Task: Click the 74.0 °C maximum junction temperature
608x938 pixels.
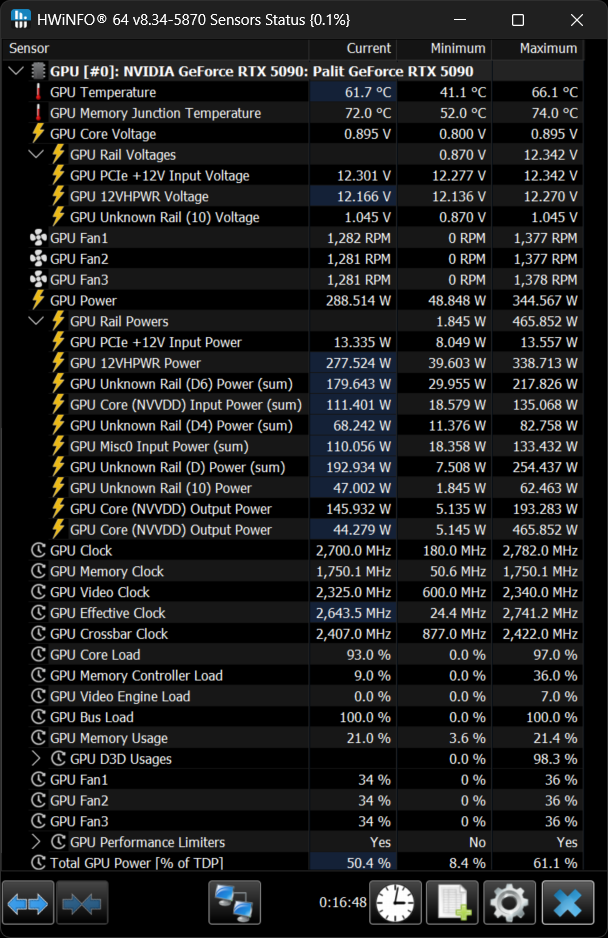Action: tap(555, 113)
